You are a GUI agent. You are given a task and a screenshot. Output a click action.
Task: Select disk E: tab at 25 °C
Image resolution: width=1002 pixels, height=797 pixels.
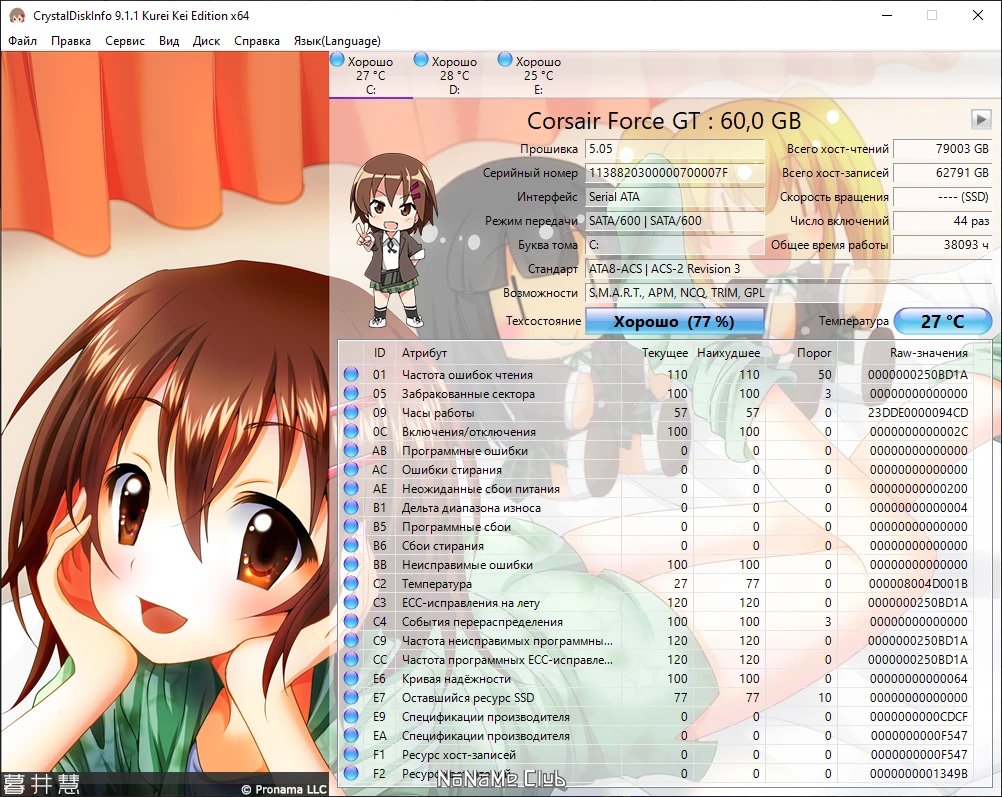[538, 75]
